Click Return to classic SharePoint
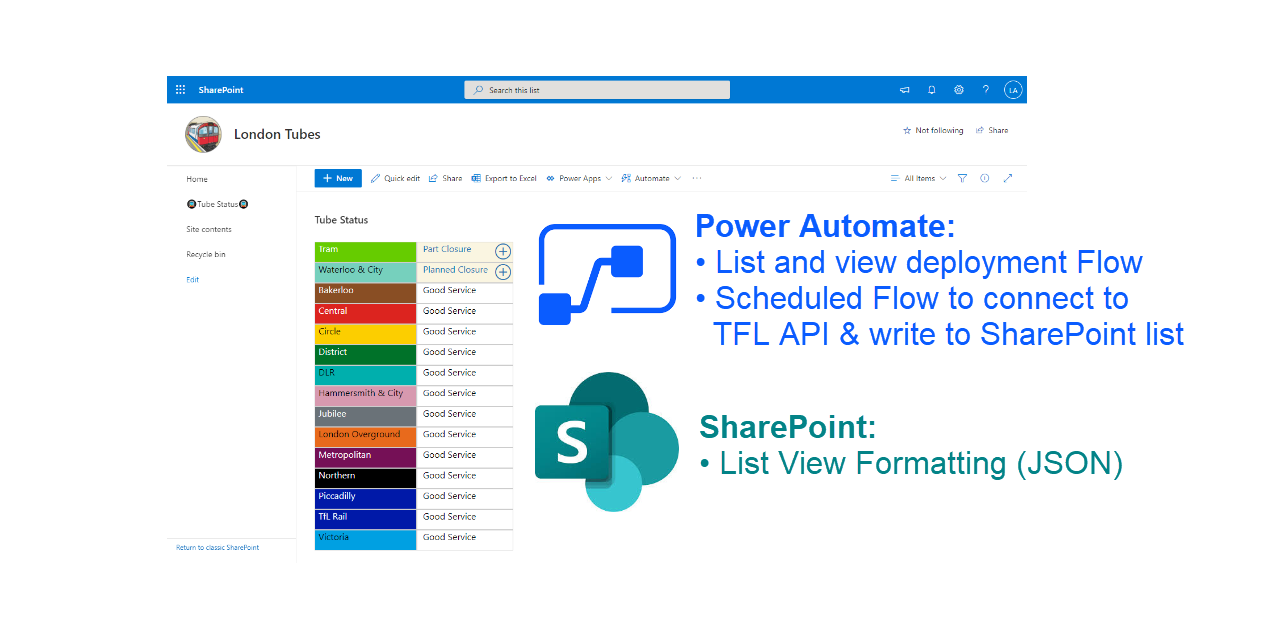The height and width of the screenshot is (640, 1280). coord(218,547)
